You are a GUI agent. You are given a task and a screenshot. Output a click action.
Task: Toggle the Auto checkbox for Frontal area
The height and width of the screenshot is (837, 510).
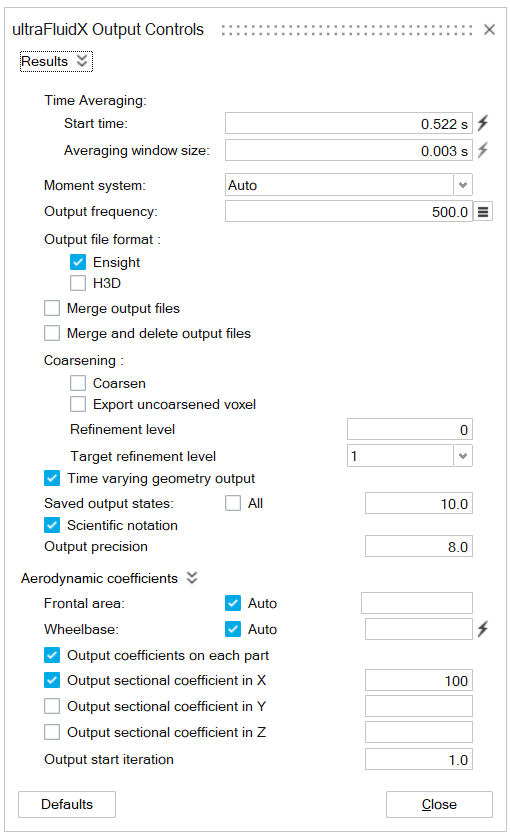pyautogui.click(x=233, y=603)
